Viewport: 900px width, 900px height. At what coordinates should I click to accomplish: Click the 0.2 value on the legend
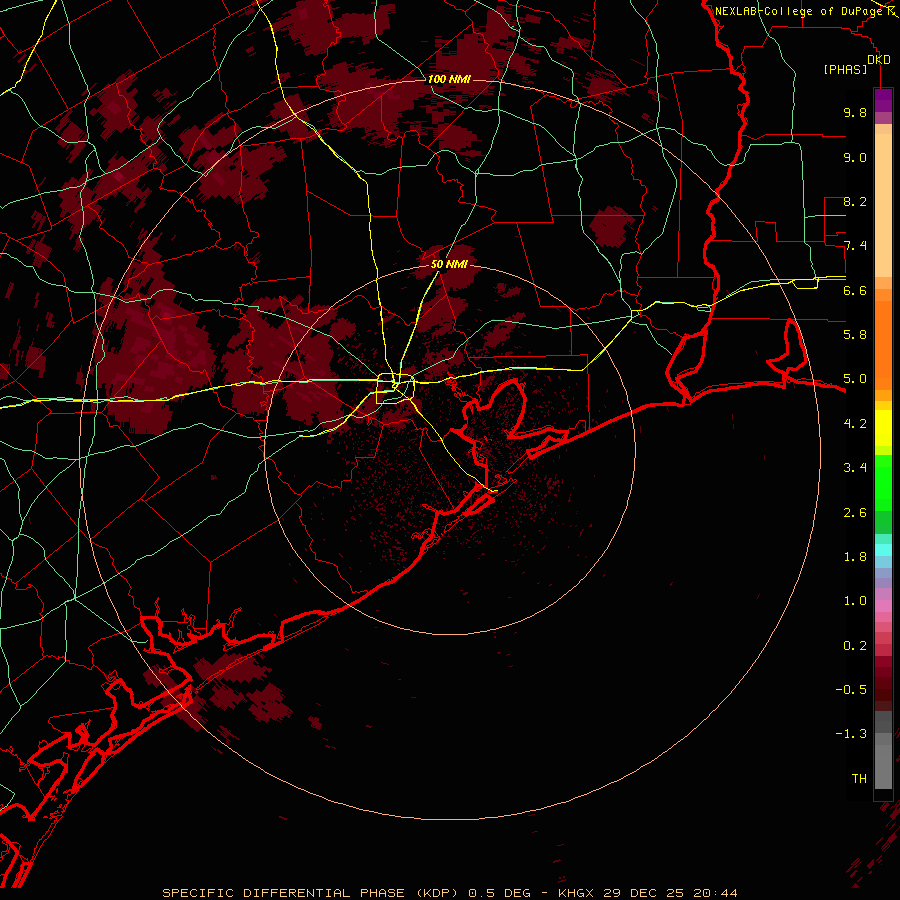point(855,646)
